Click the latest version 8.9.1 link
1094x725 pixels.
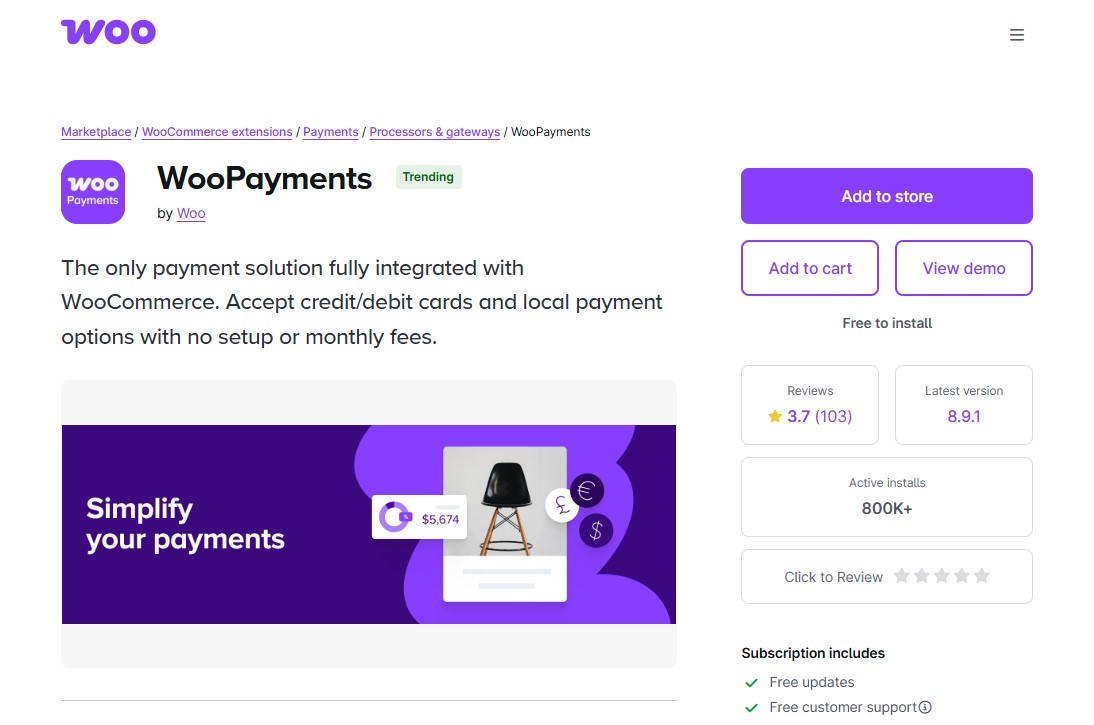963,416
